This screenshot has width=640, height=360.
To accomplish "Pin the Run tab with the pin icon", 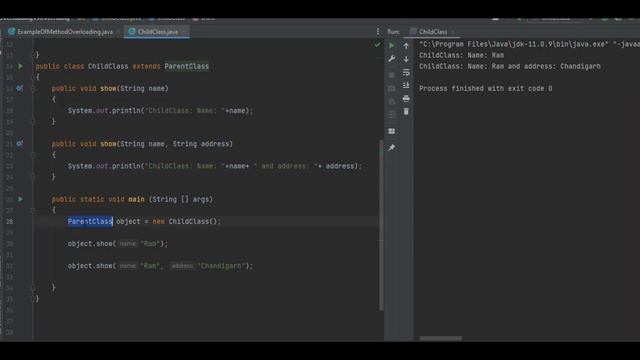I will 392,148.
